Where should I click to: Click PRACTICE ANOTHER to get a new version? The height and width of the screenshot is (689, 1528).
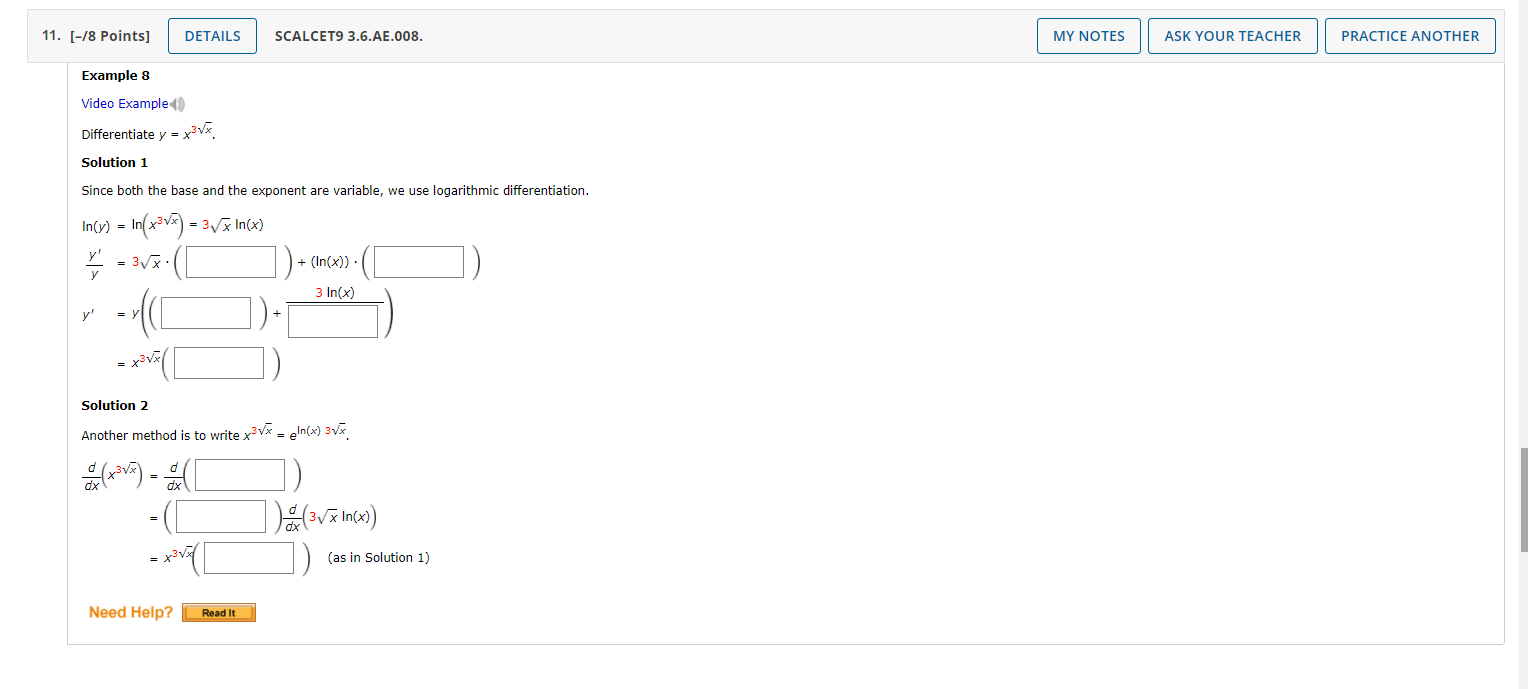click(x=1410, y=35)
